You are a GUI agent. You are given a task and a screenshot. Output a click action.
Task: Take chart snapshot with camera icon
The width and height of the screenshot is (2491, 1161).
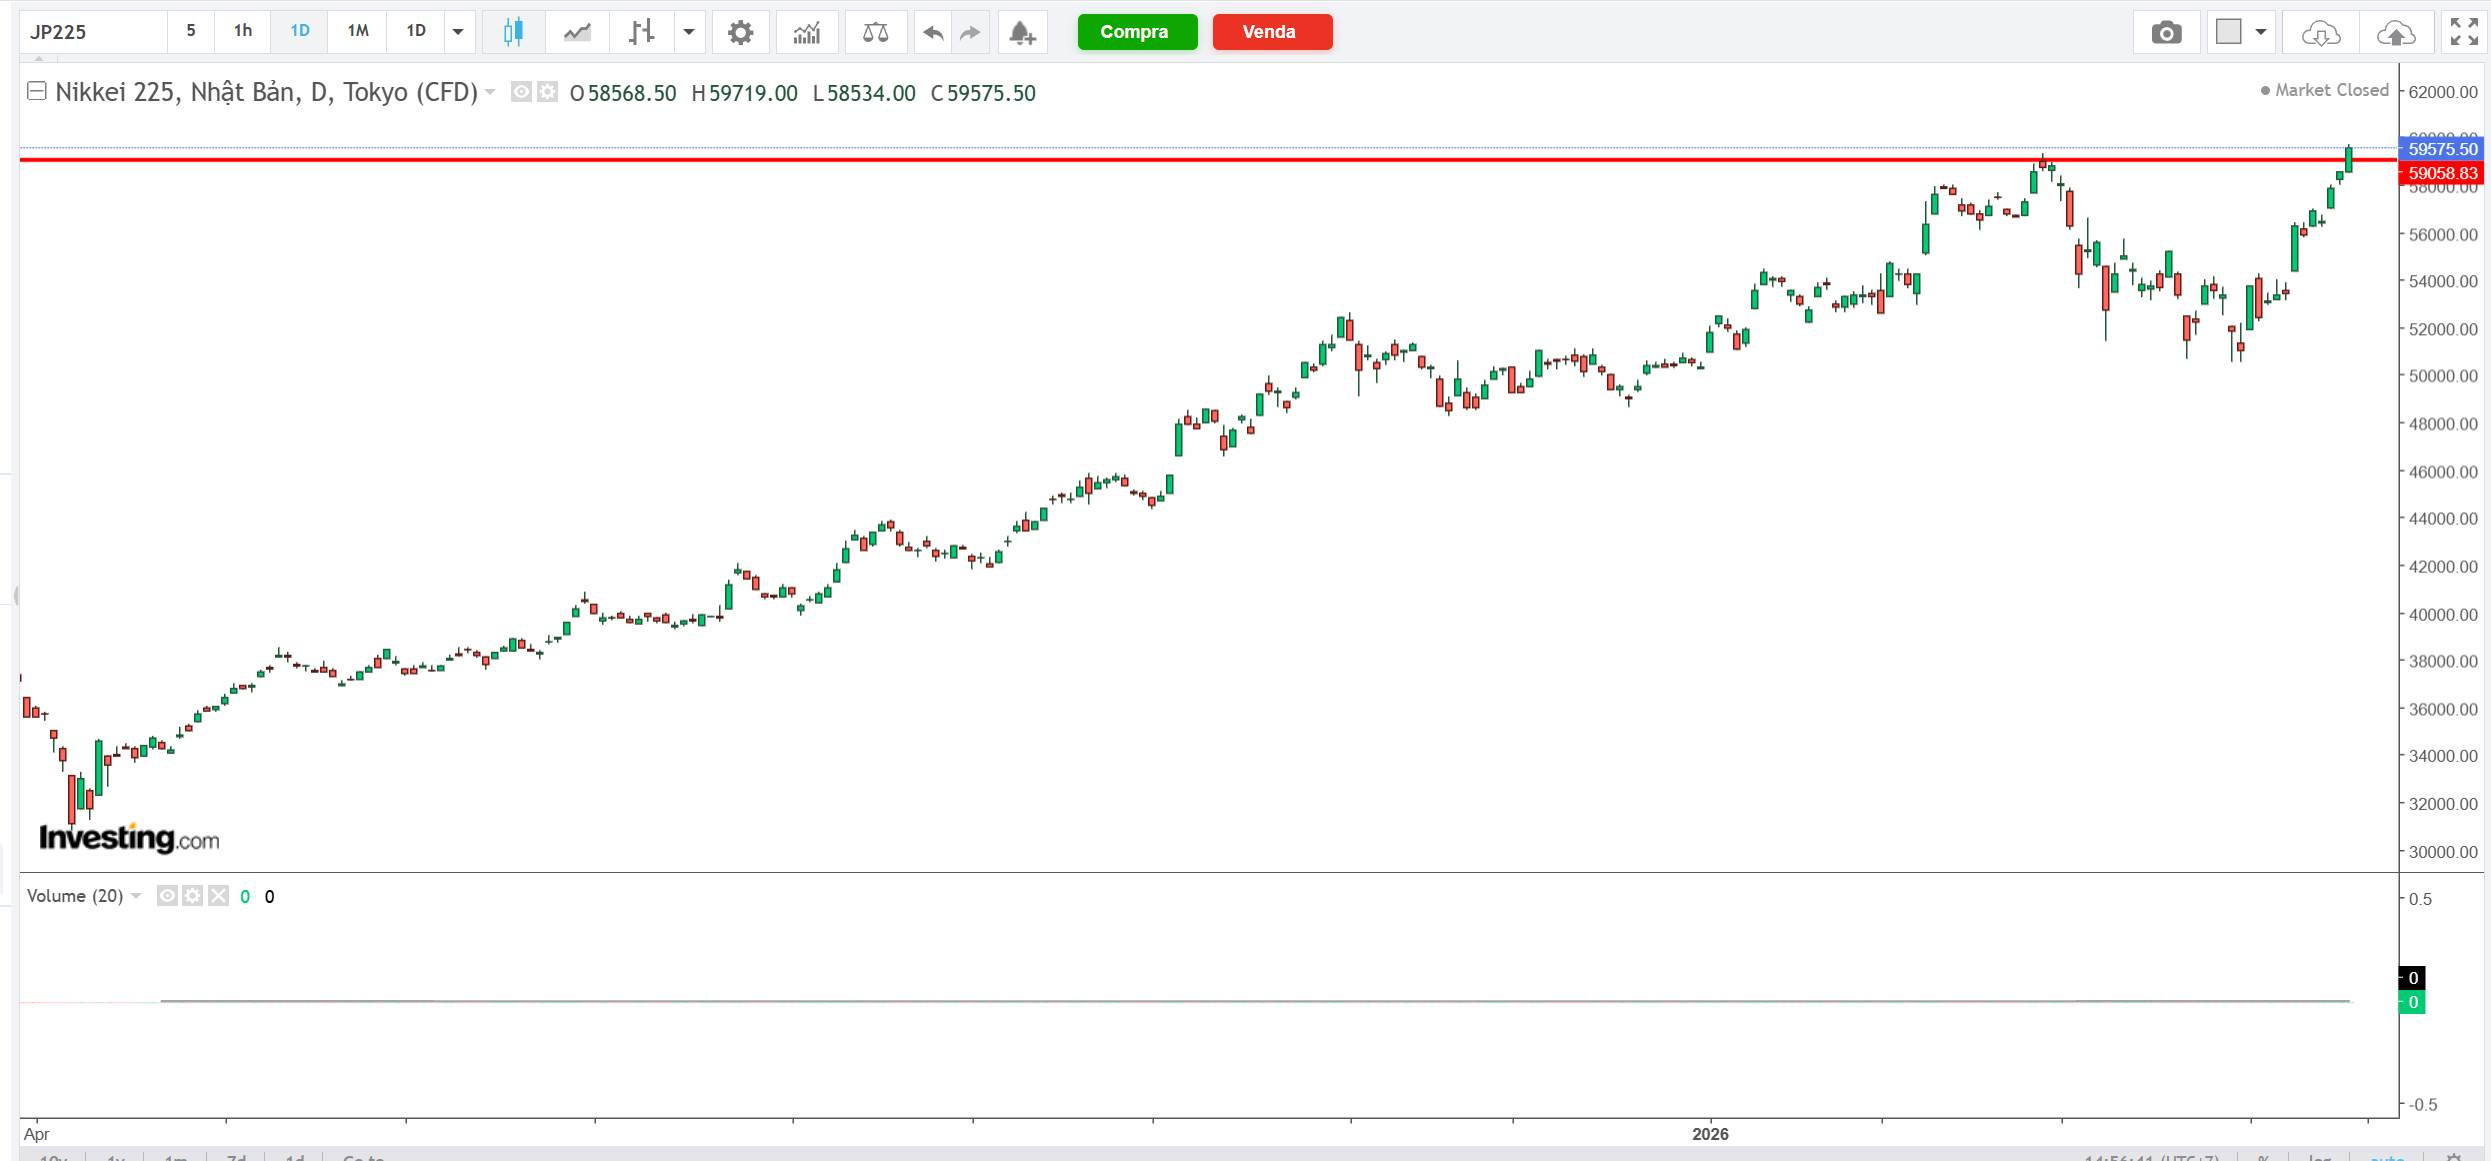2166,32
